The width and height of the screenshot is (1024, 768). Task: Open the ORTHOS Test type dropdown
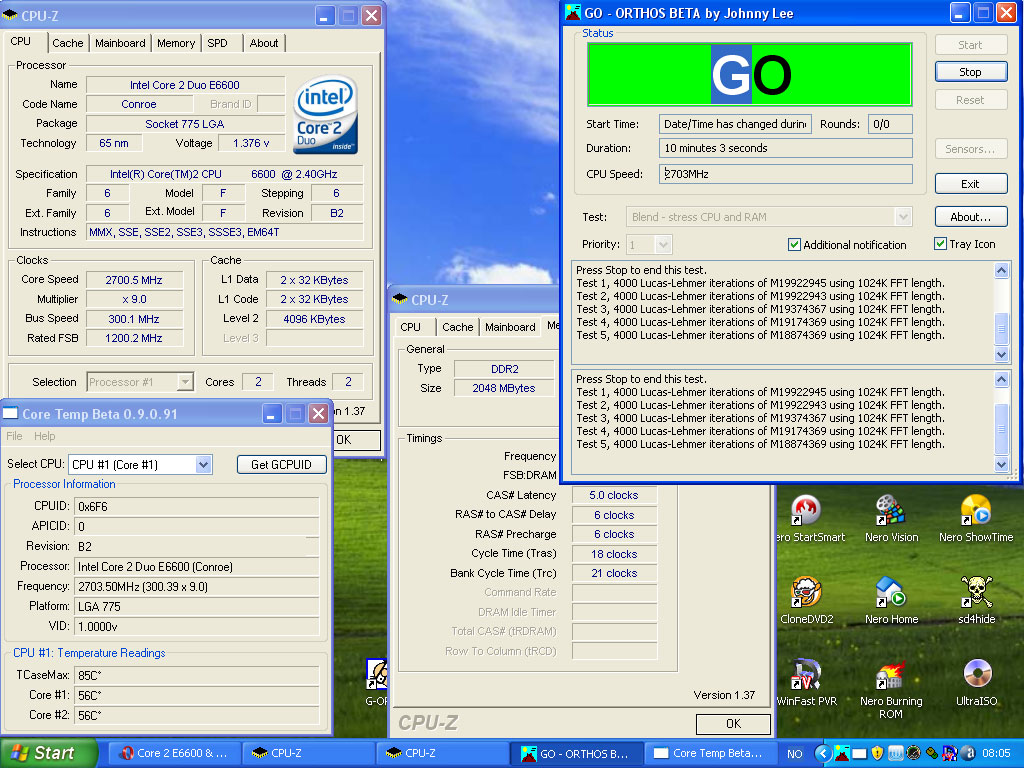click(903, 217)
